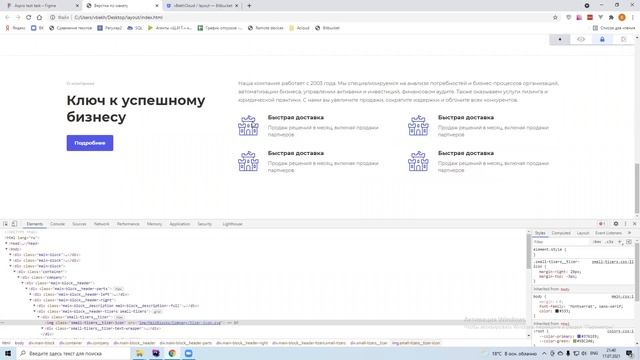Screen dimensions: 640x360
Task: Click the browser home icon
Action: tap(39, 17)
